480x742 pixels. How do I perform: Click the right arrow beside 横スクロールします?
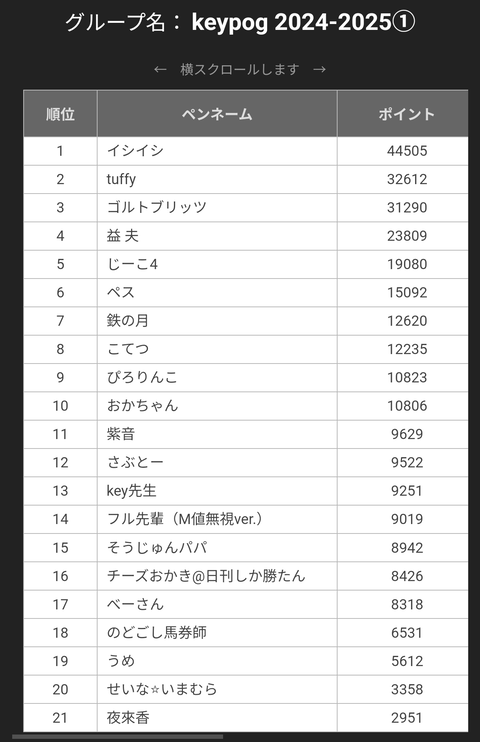pos(320,70)
